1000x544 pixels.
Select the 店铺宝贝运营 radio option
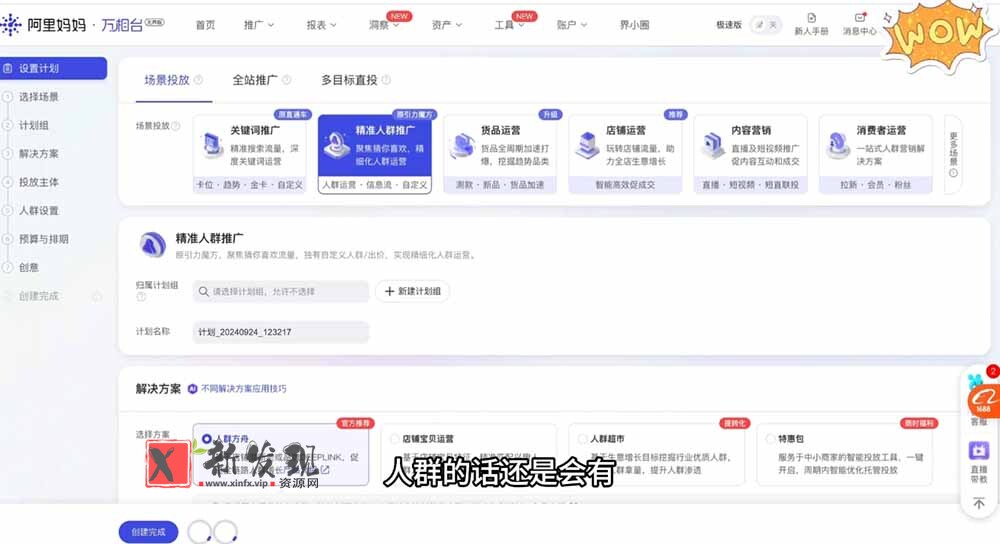[394, 439]
